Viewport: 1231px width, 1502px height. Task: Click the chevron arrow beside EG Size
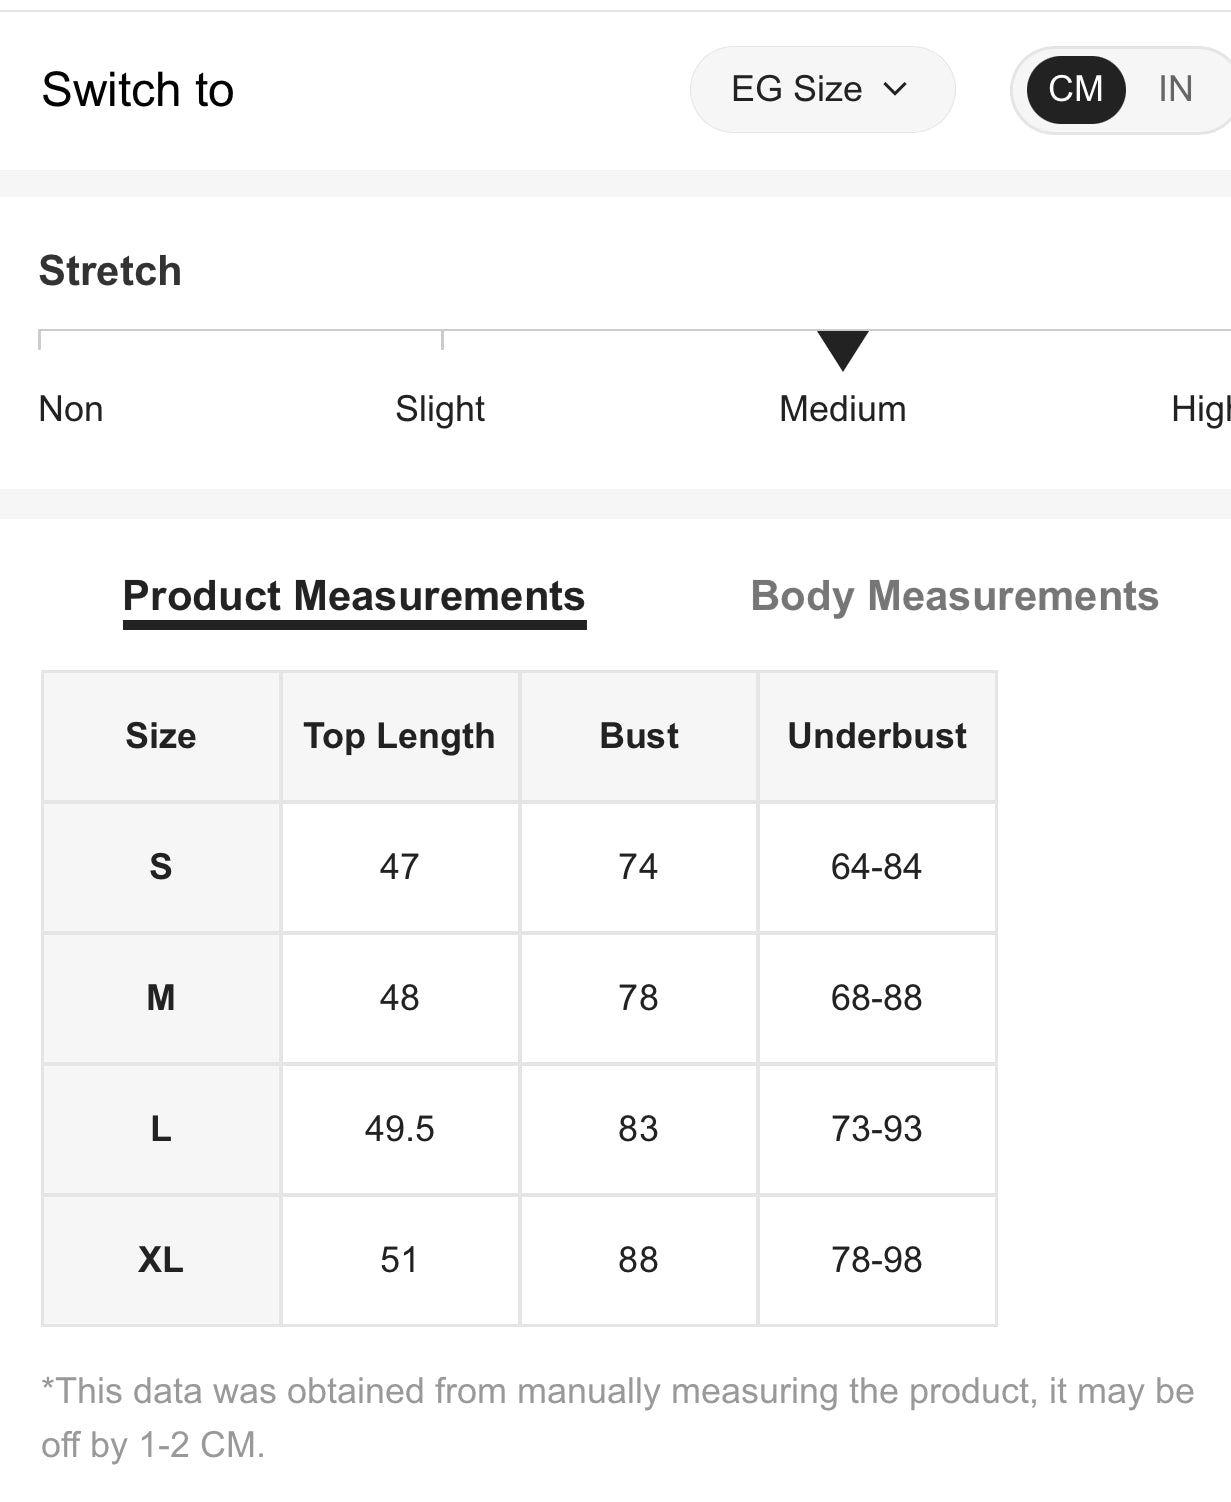[x=896, y=90]
